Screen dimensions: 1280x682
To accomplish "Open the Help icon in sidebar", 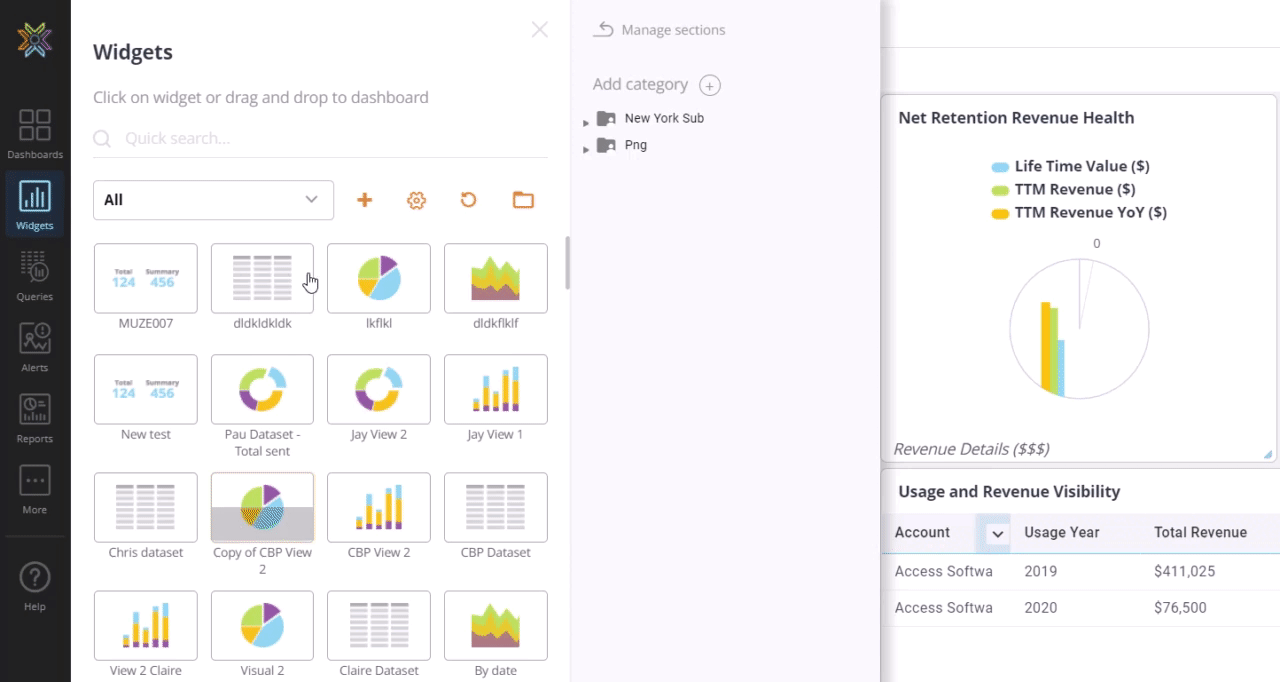I will (35, 585).
